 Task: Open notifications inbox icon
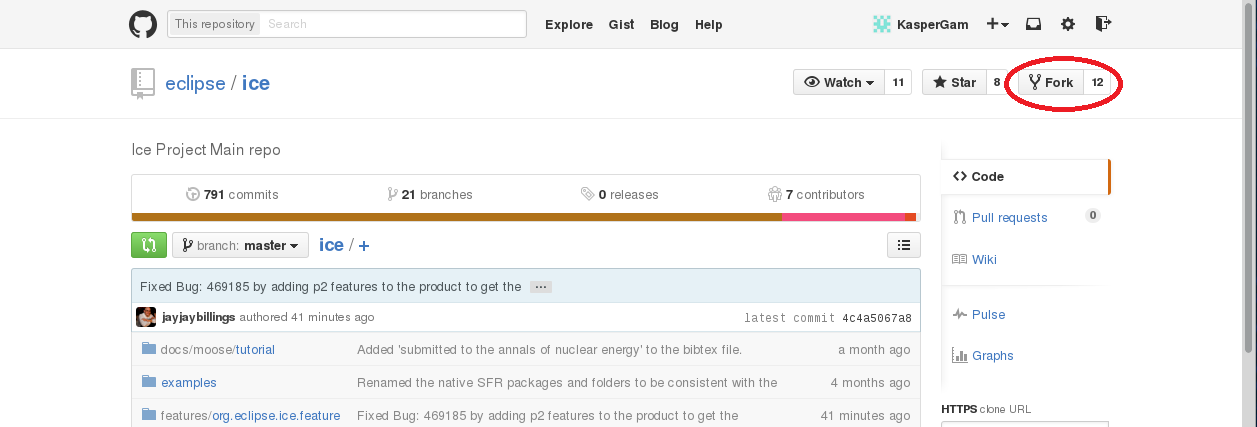tap(1034, 24)
